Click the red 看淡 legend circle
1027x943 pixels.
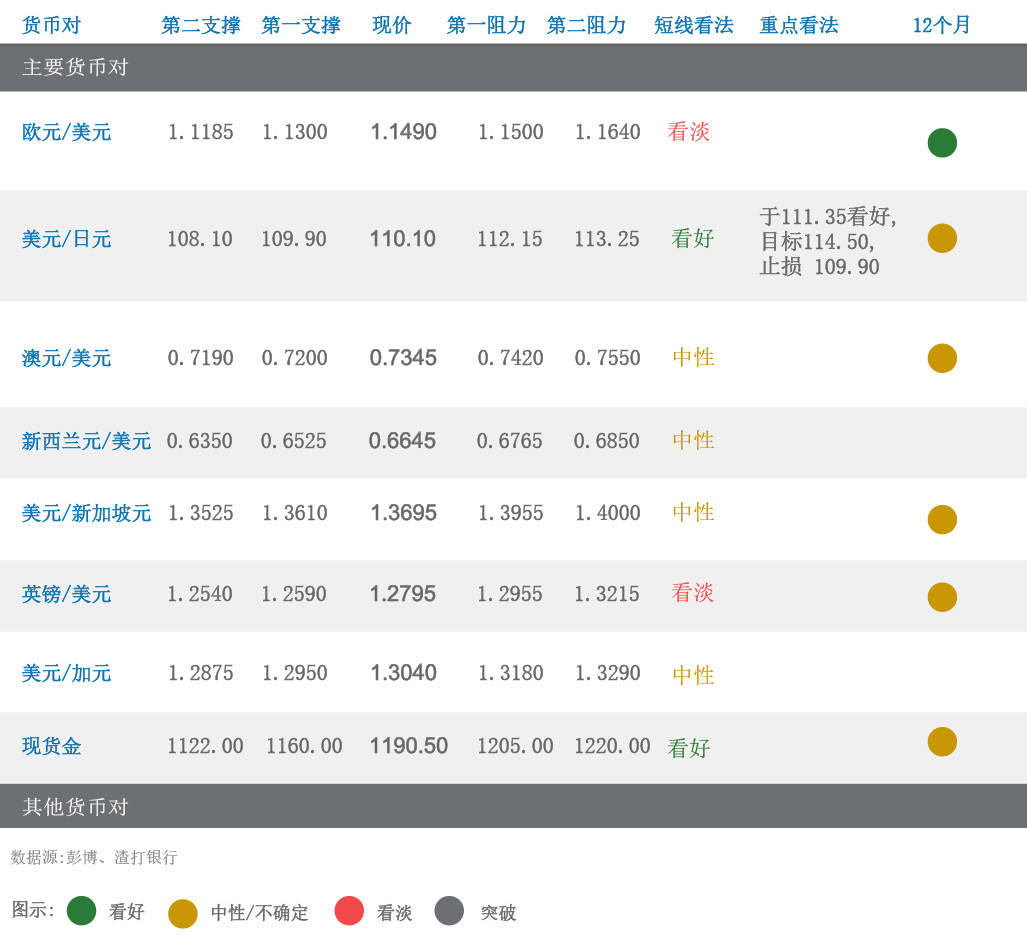click(349, 910)
